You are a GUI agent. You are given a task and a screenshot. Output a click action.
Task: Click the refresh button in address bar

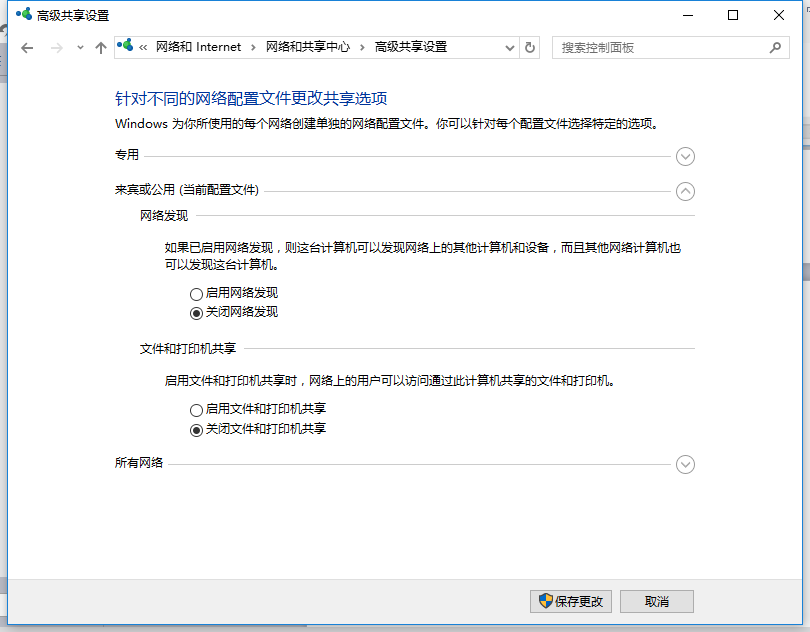click(x=530, y=47)
